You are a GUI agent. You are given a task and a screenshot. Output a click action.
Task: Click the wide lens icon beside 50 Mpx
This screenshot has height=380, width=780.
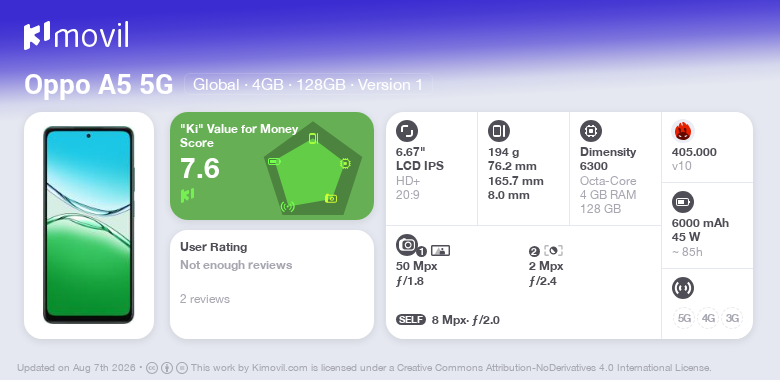coord(440,251)
